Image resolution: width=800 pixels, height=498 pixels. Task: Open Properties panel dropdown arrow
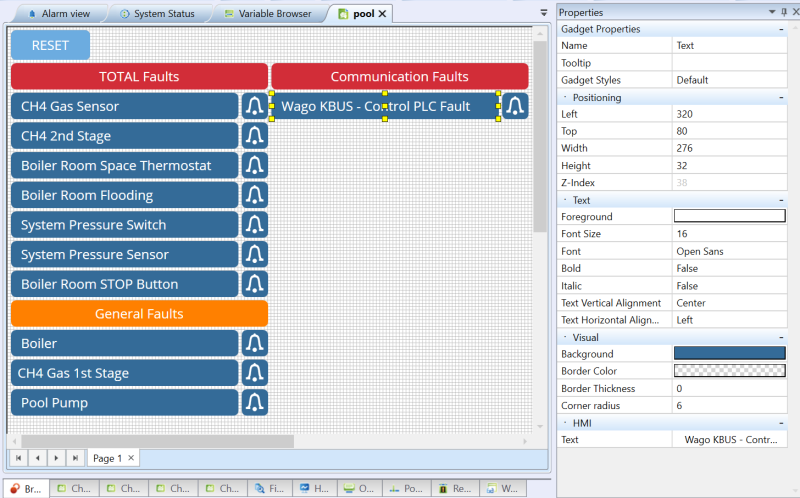coord(772,12)
